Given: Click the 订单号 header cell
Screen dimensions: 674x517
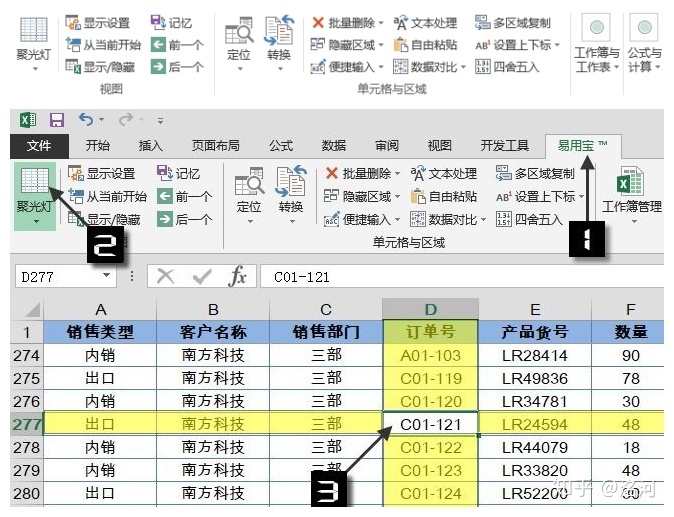Looking at the screenshot, I should (430, 332).
